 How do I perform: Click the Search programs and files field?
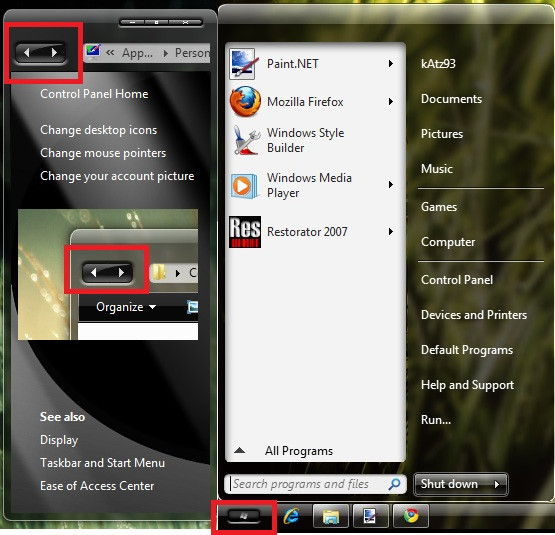click(315, 484)
